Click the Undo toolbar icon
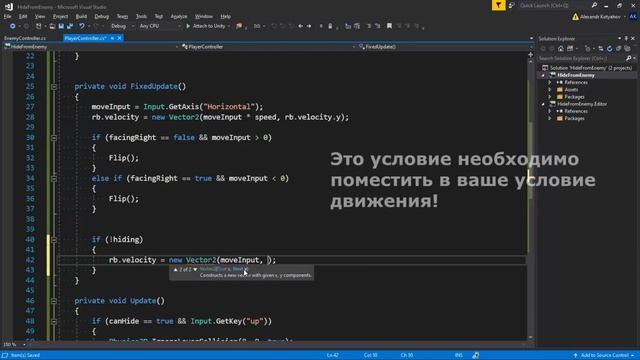 pos(82,26)
